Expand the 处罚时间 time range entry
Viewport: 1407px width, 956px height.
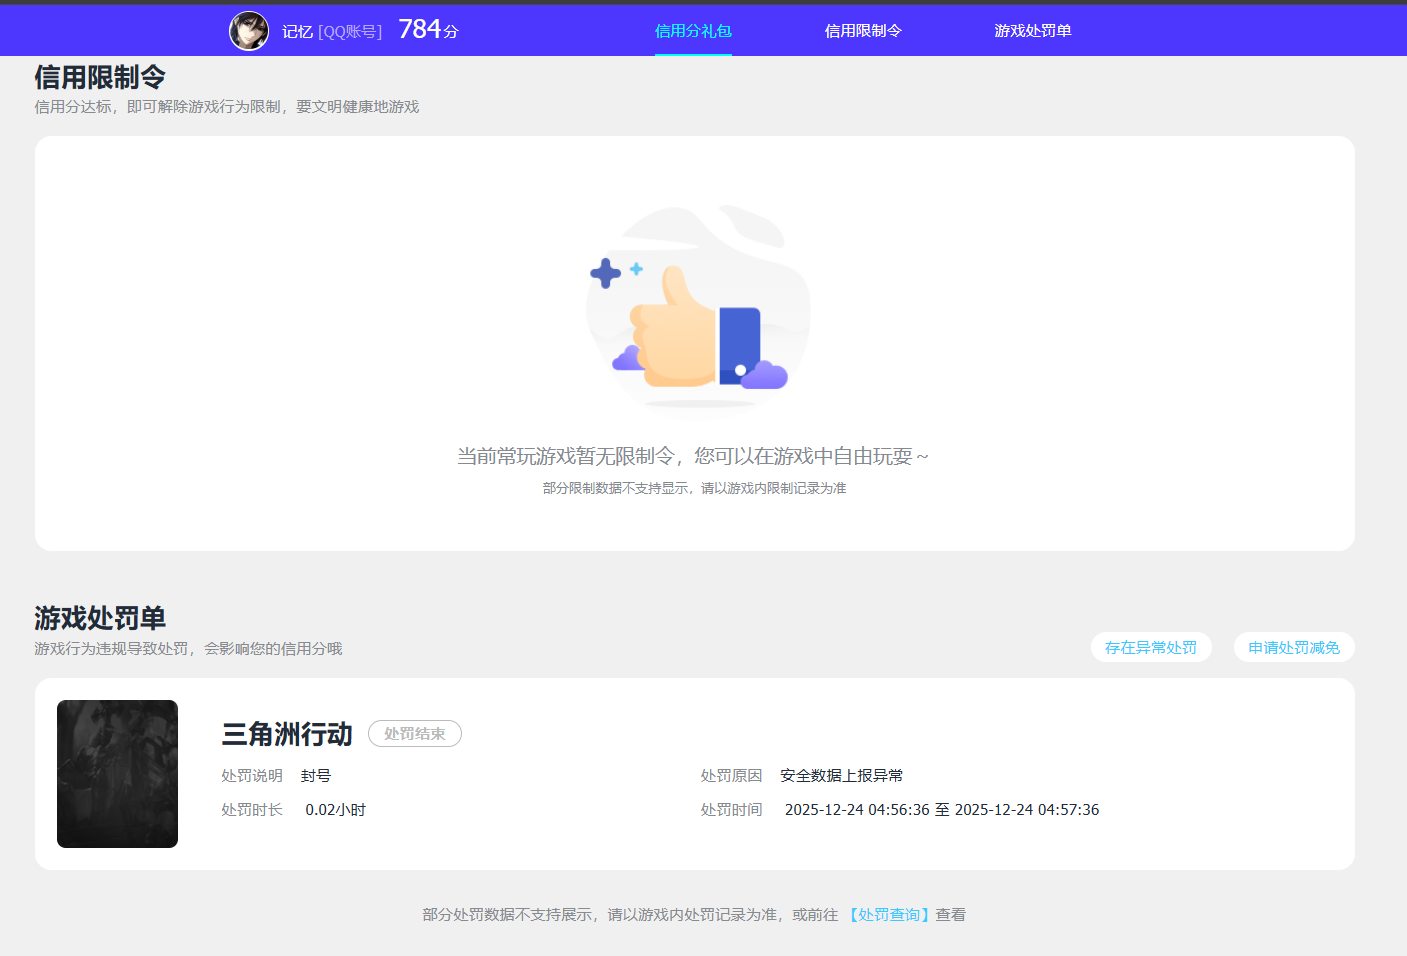pyautogui.click(x=940, y=809)
